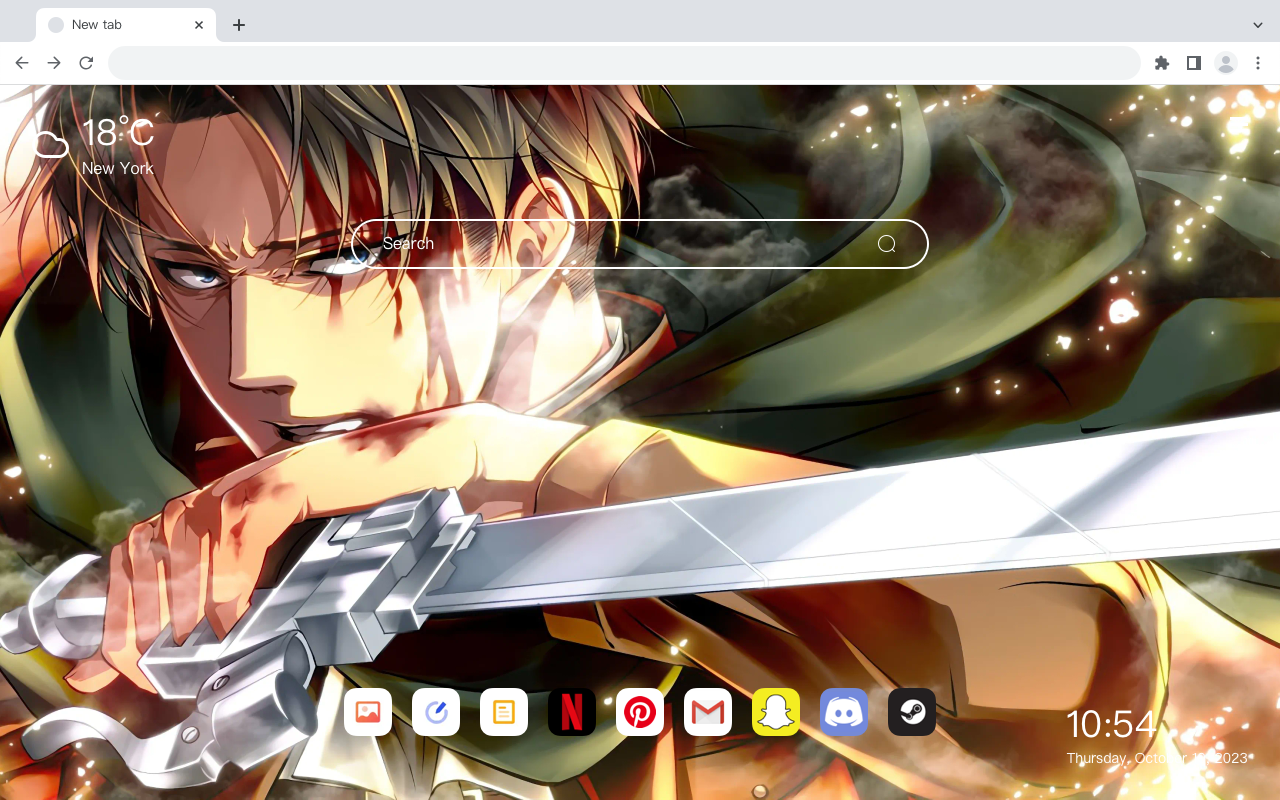This screenshot has height=800, width=1280.
Task: Open Steam shortcut icon
Action: click(912, 712)
